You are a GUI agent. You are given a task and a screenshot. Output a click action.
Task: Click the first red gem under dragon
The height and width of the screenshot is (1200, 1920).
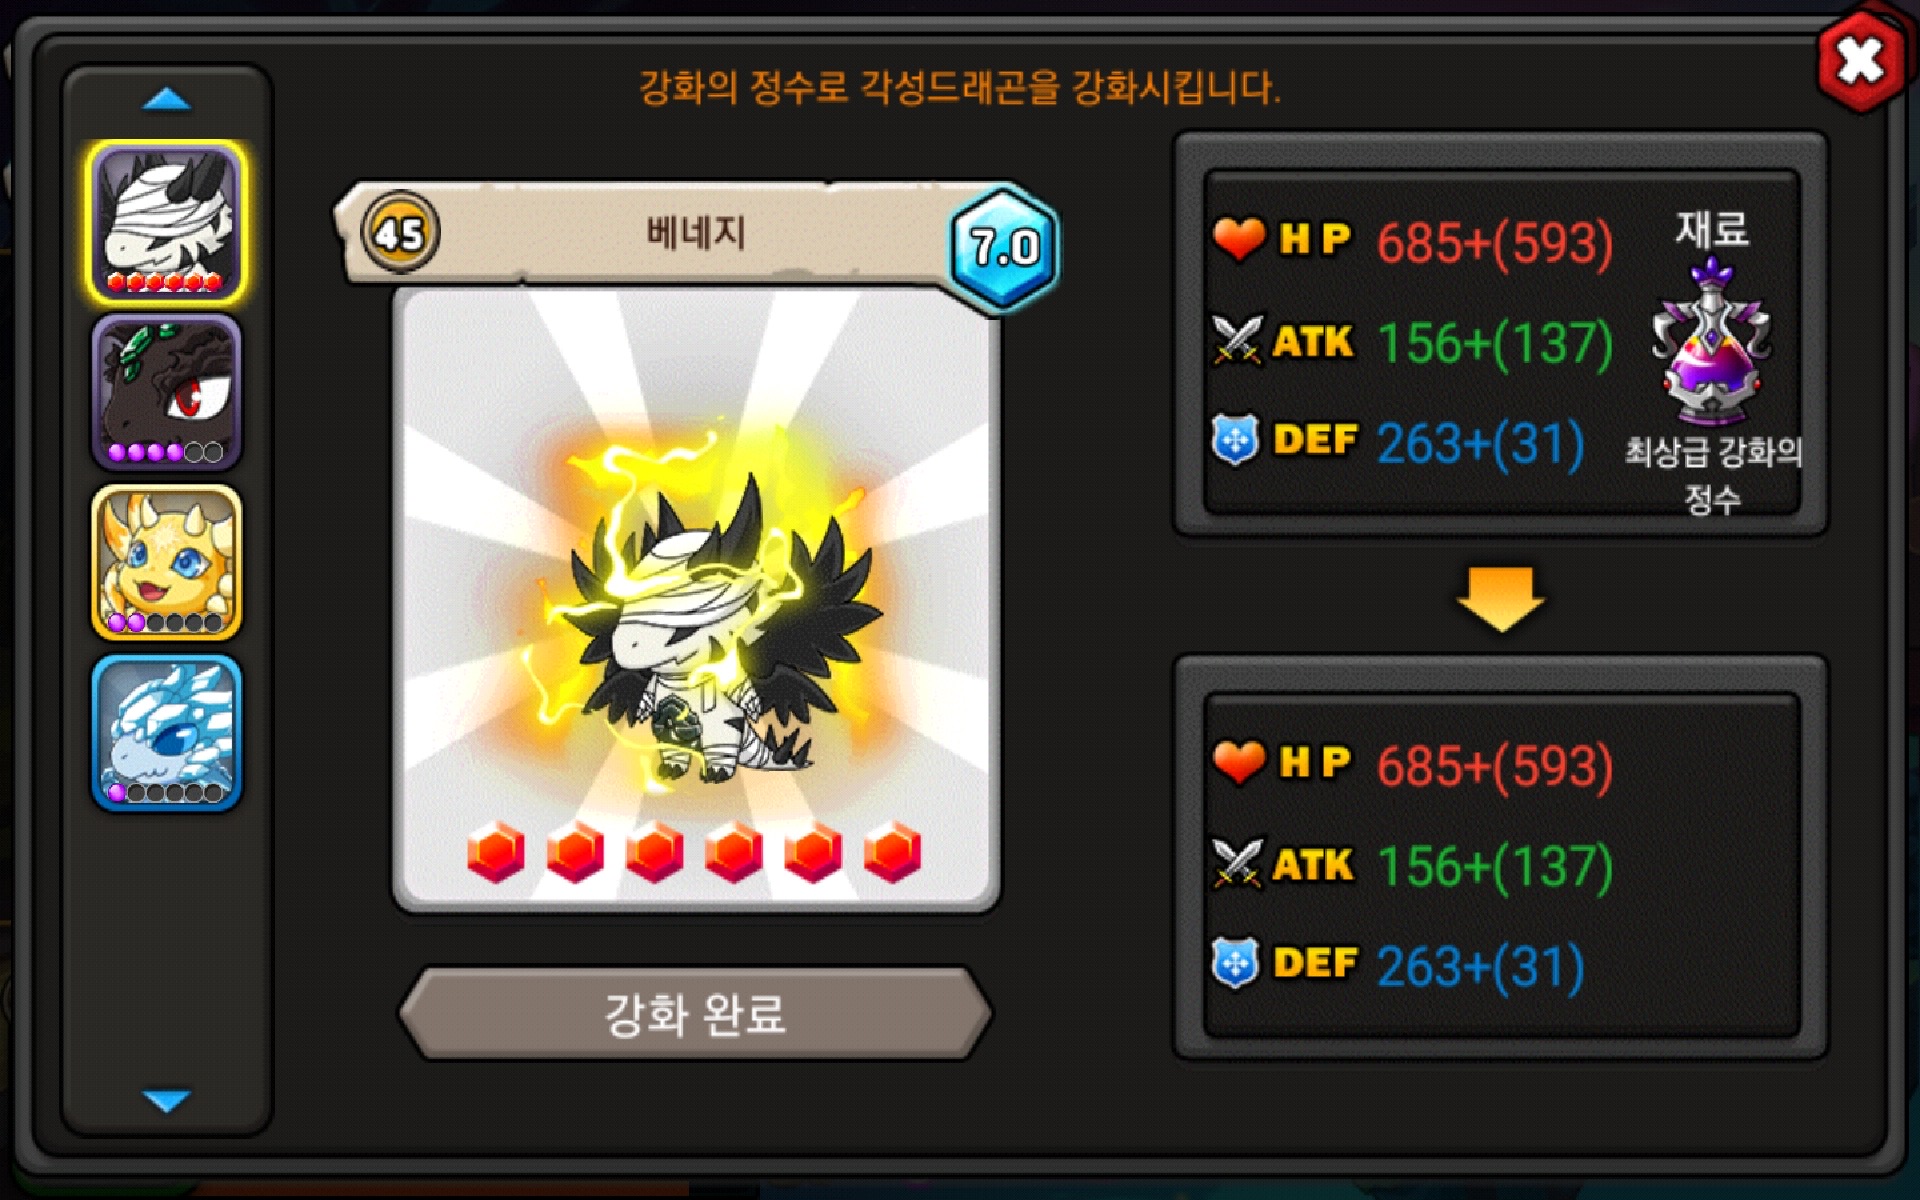[x=496, y=852]
